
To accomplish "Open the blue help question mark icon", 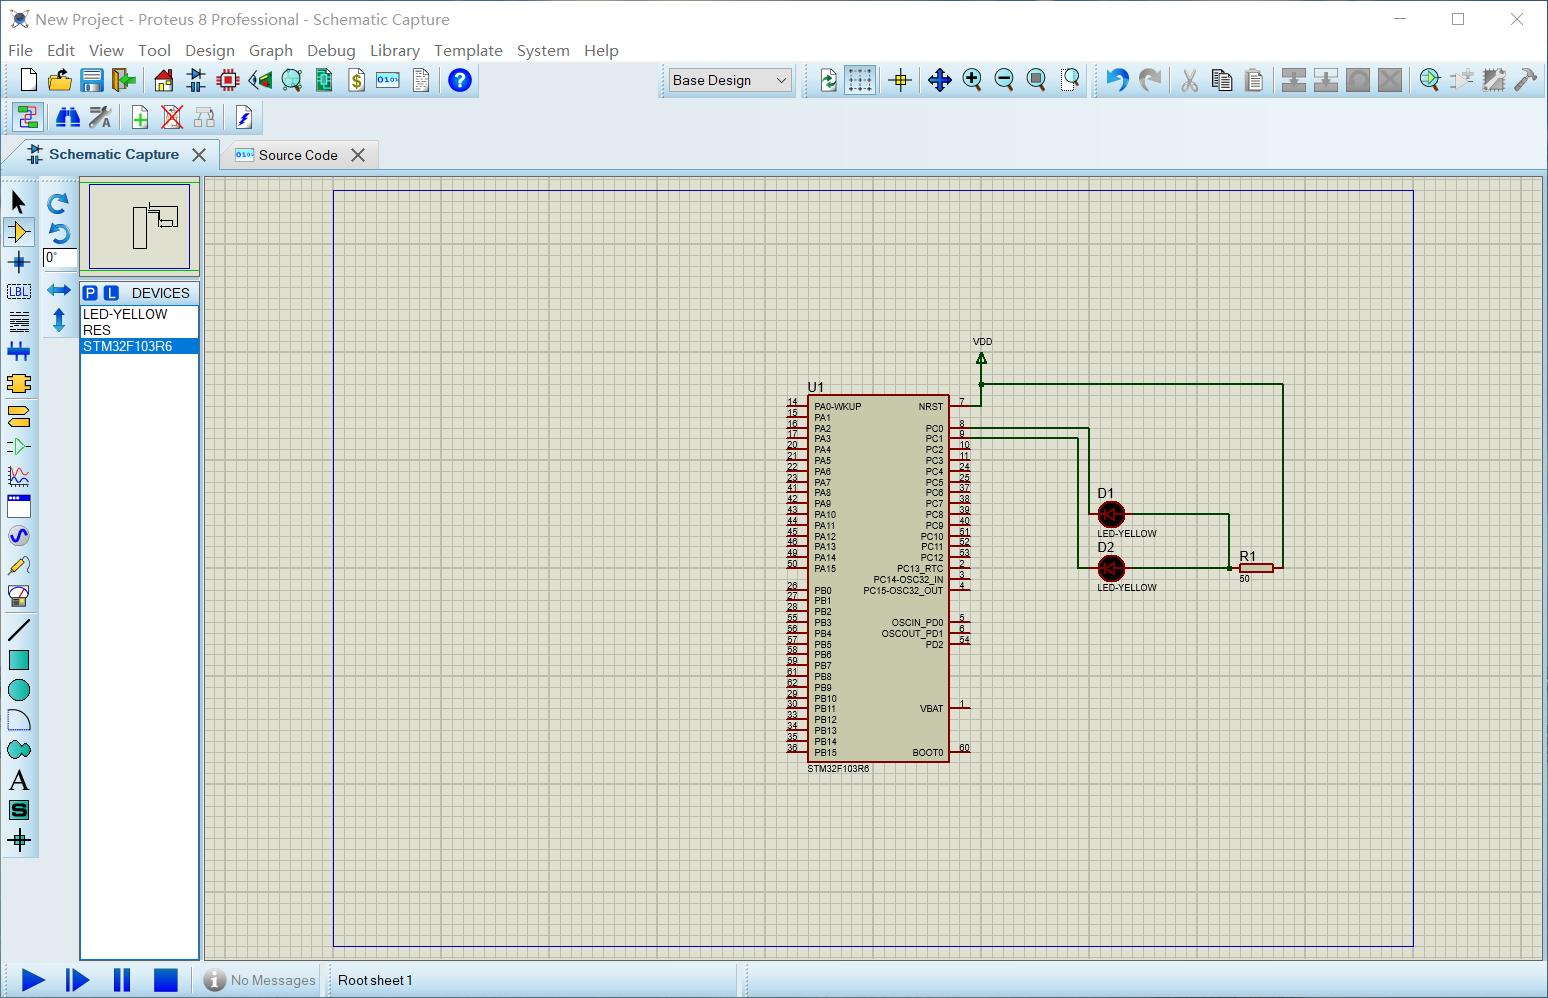I will [x=460, y=80].
